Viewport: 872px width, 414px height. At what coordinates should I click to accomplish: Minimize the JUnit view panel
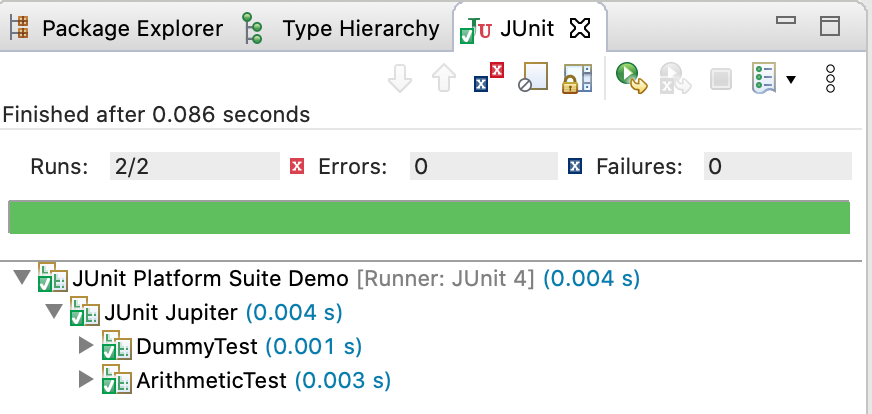(786, 21)
